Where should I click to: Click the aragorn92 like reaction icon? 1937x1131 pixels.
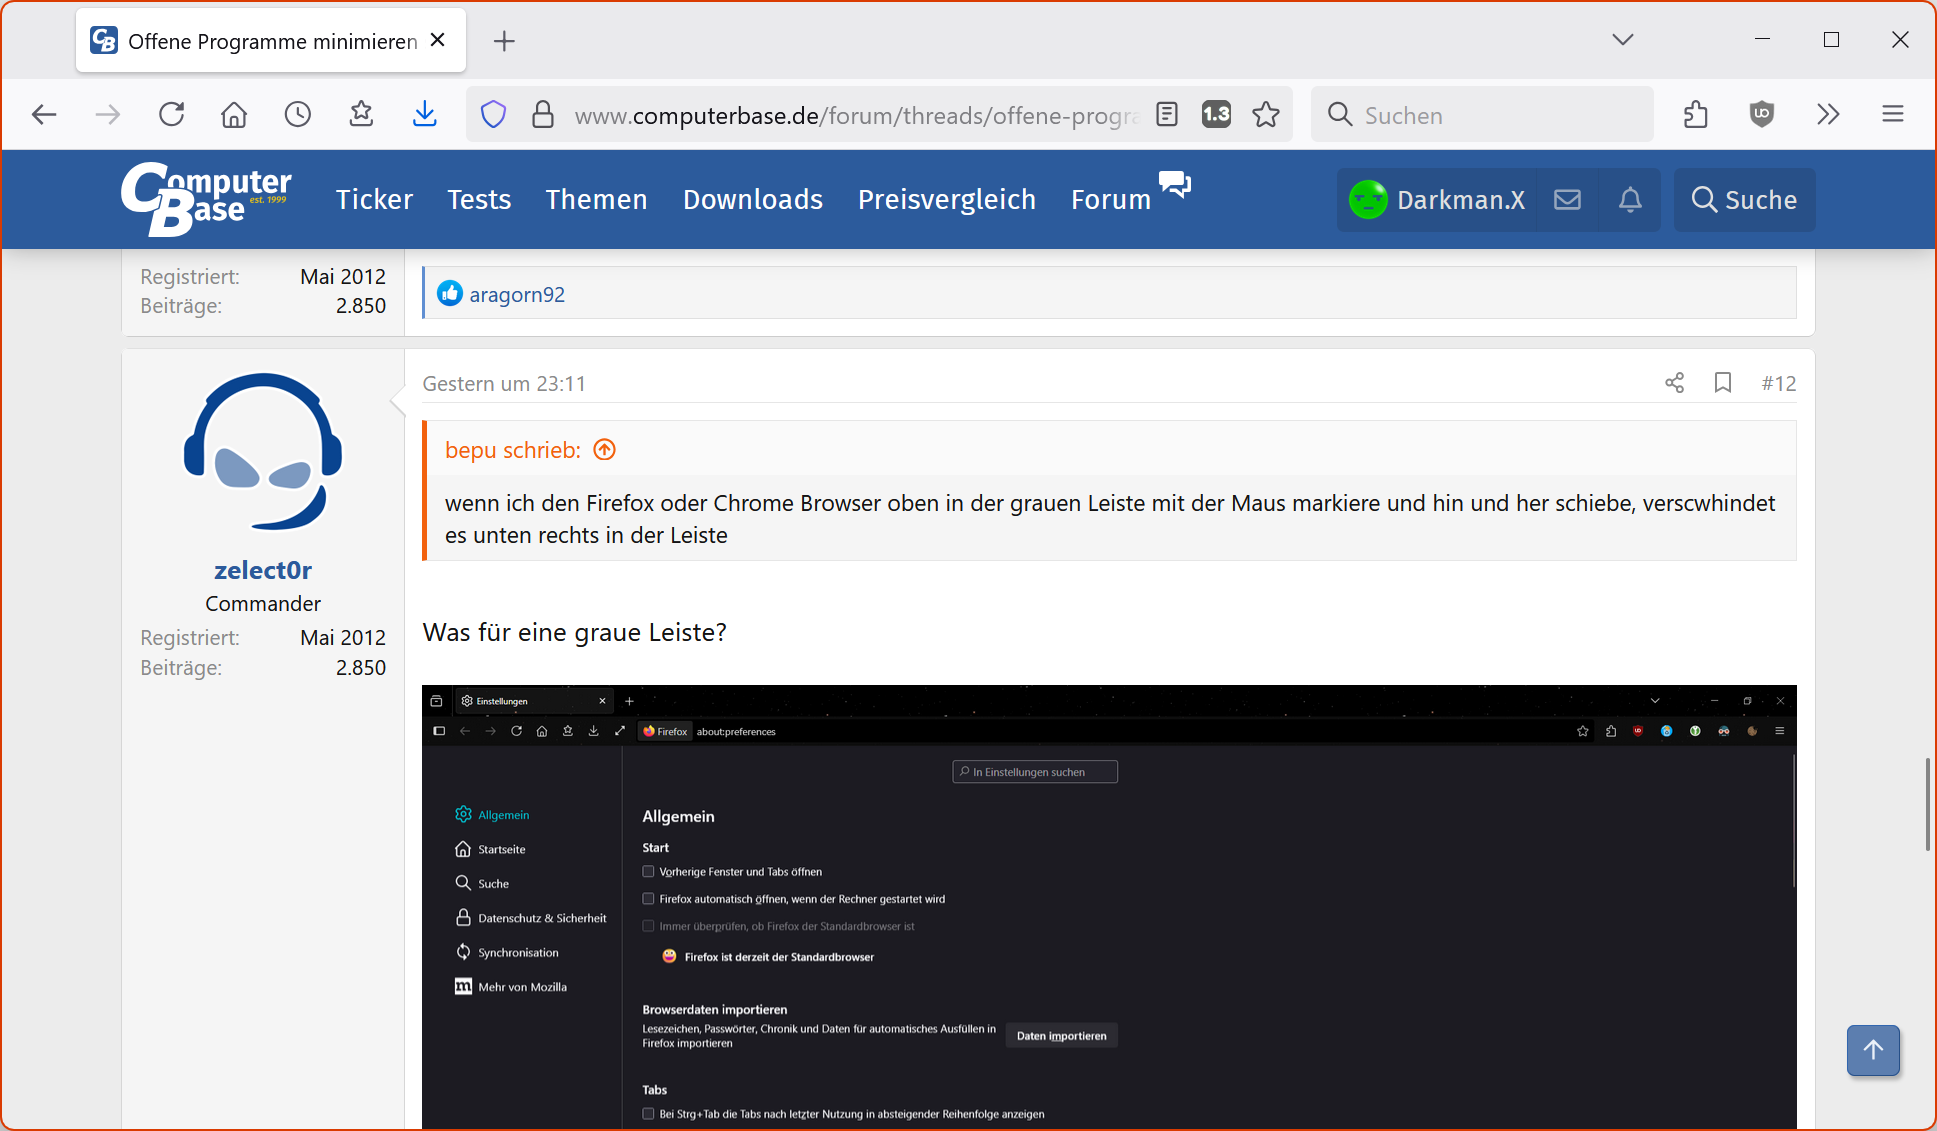point(450,293)
